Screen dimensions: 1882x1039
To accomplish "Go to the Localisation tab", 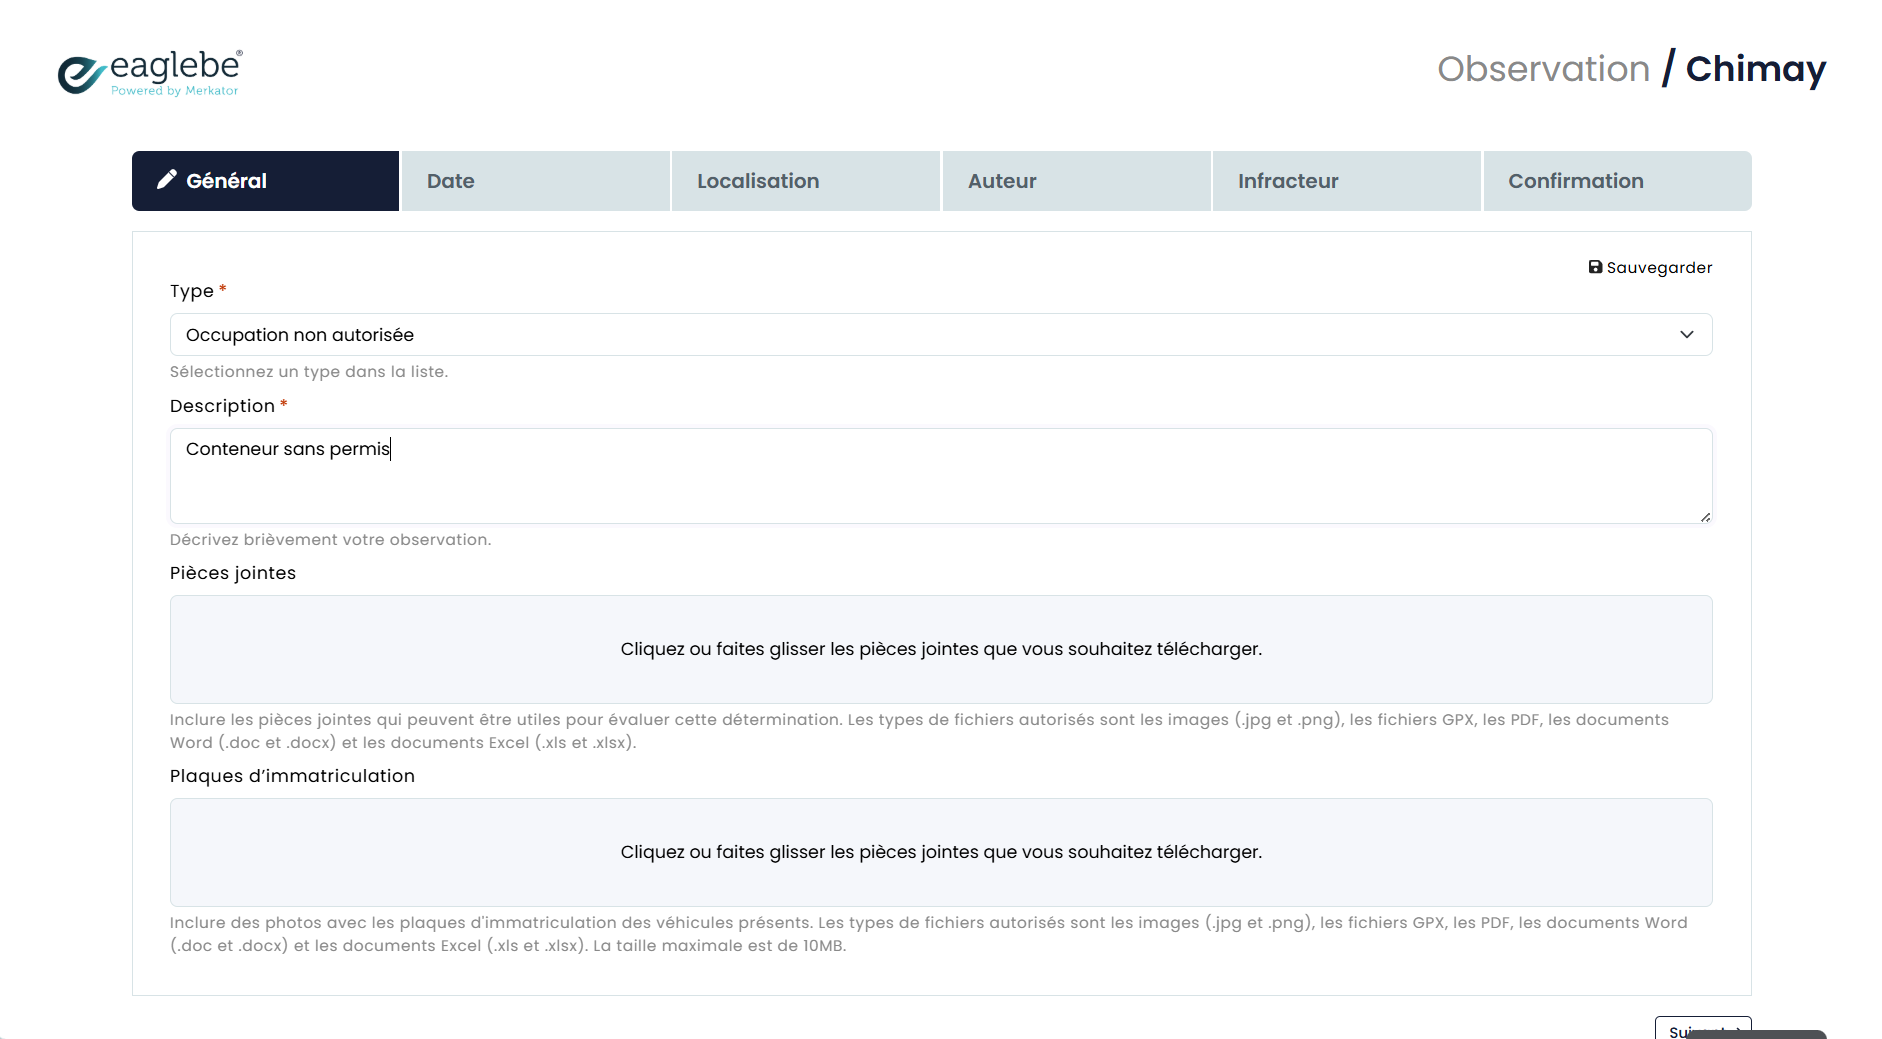I will click(x=806, y=181).
